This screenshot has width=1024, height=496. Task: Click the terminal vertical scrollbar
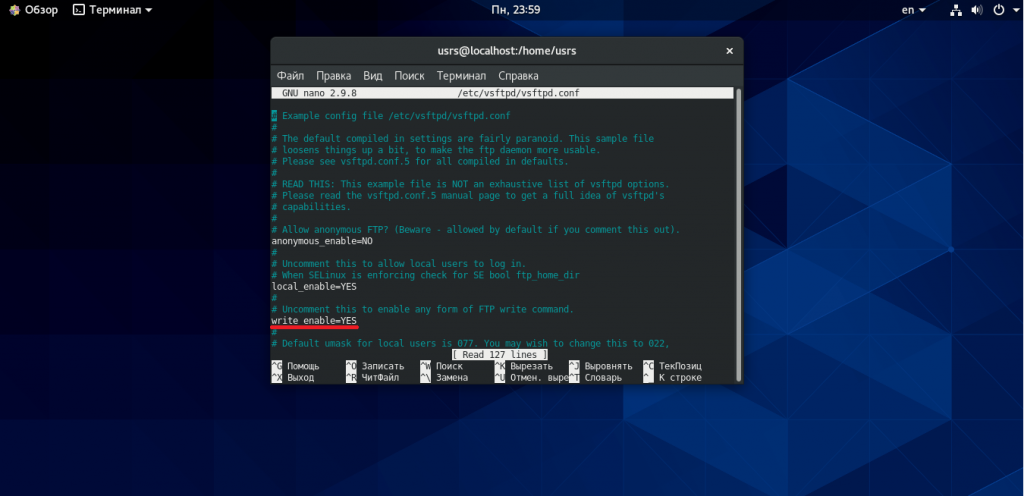739,234
